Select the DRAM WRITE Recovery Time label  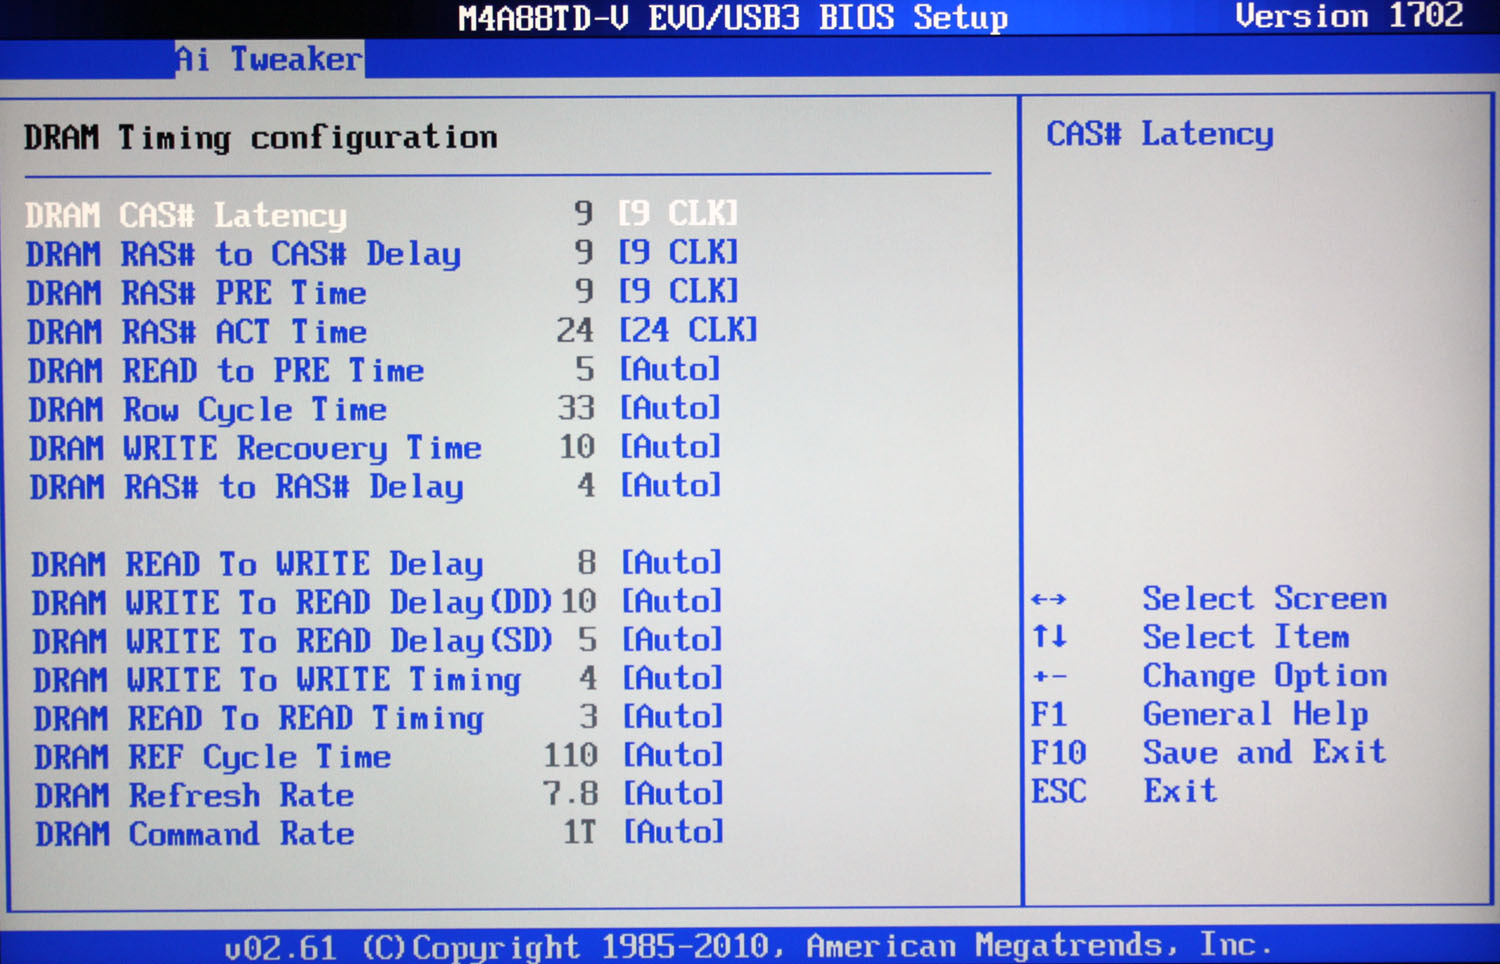pyautogui.click(x=255, y=449)
